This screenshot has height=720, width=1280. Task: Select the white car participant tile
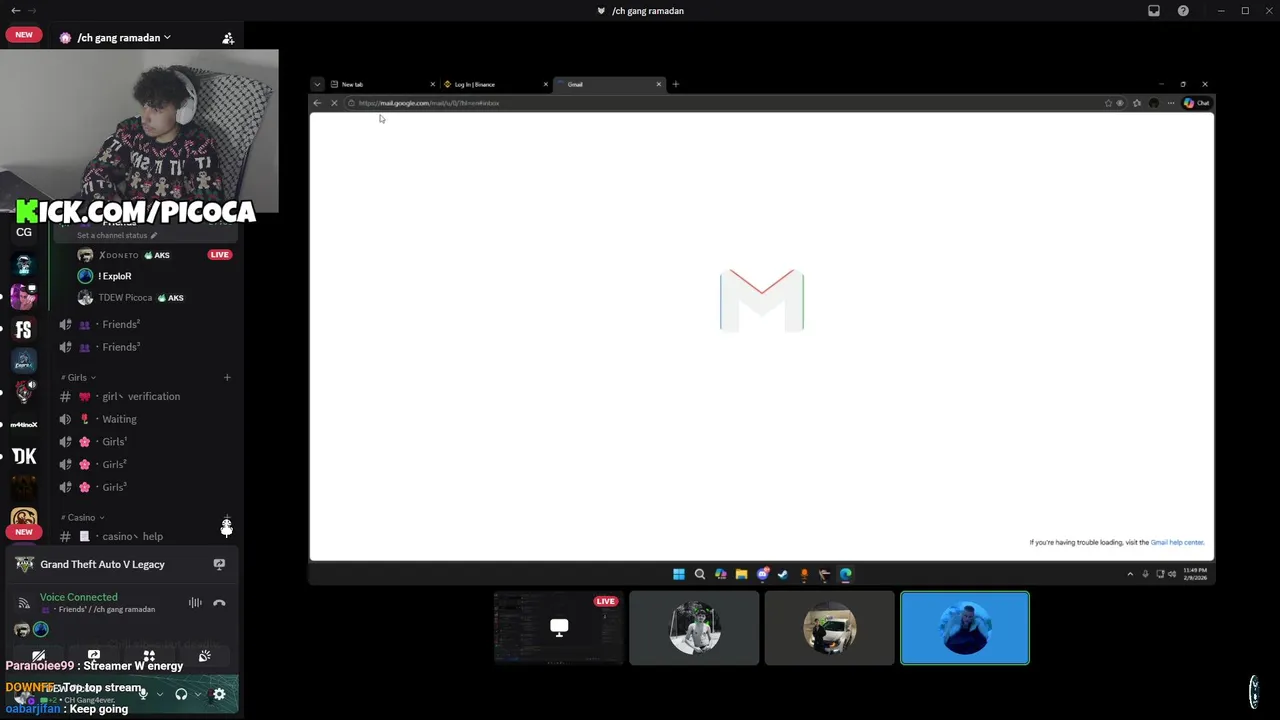pos(829,628)
